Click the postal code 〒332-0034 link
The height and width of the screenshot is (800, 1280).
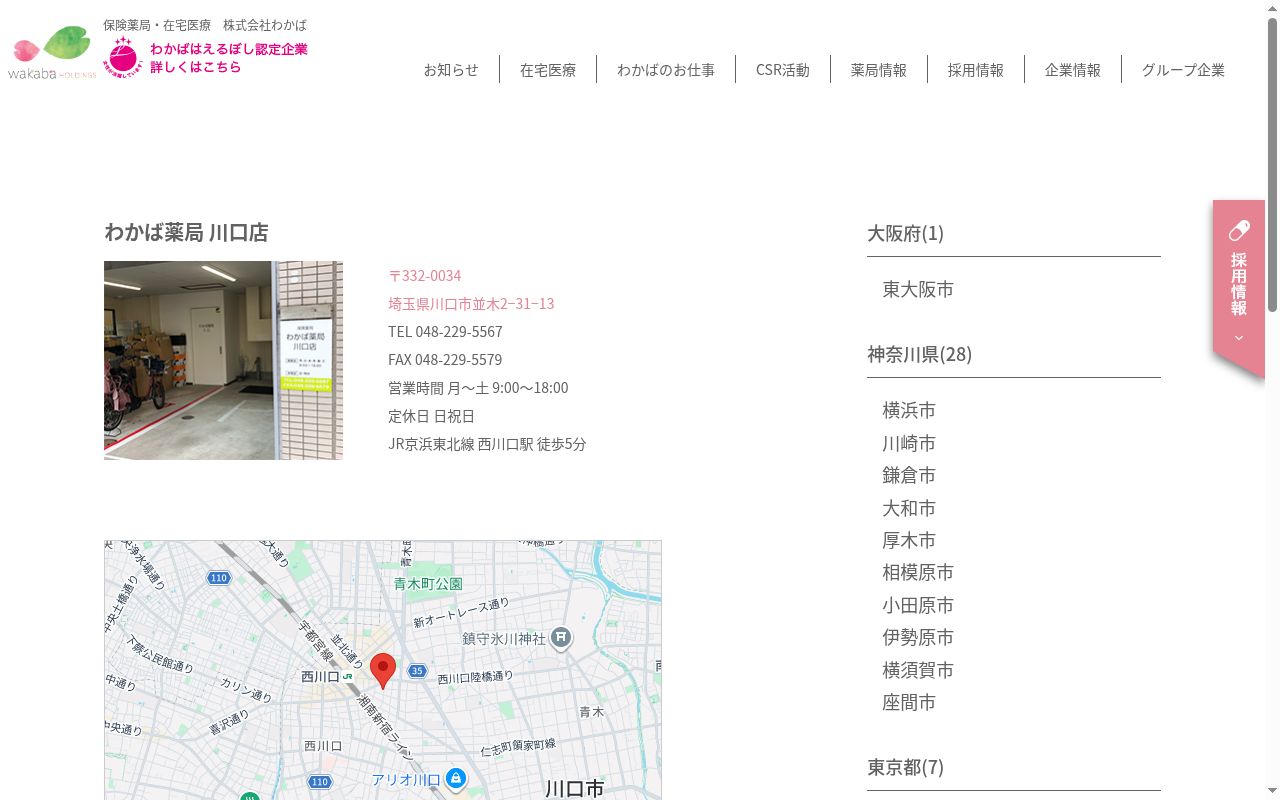(x=425, y=275)
